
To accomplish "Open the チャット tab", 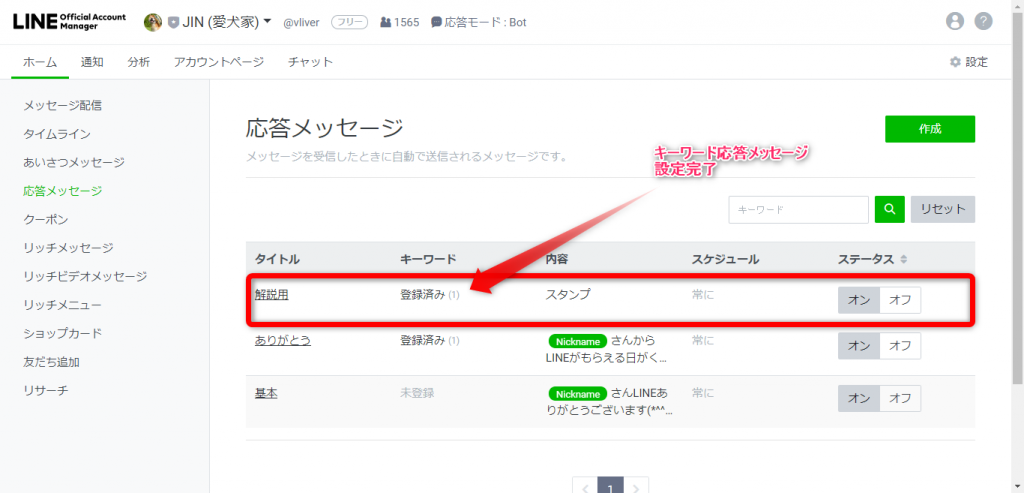I will coord(310,62).
